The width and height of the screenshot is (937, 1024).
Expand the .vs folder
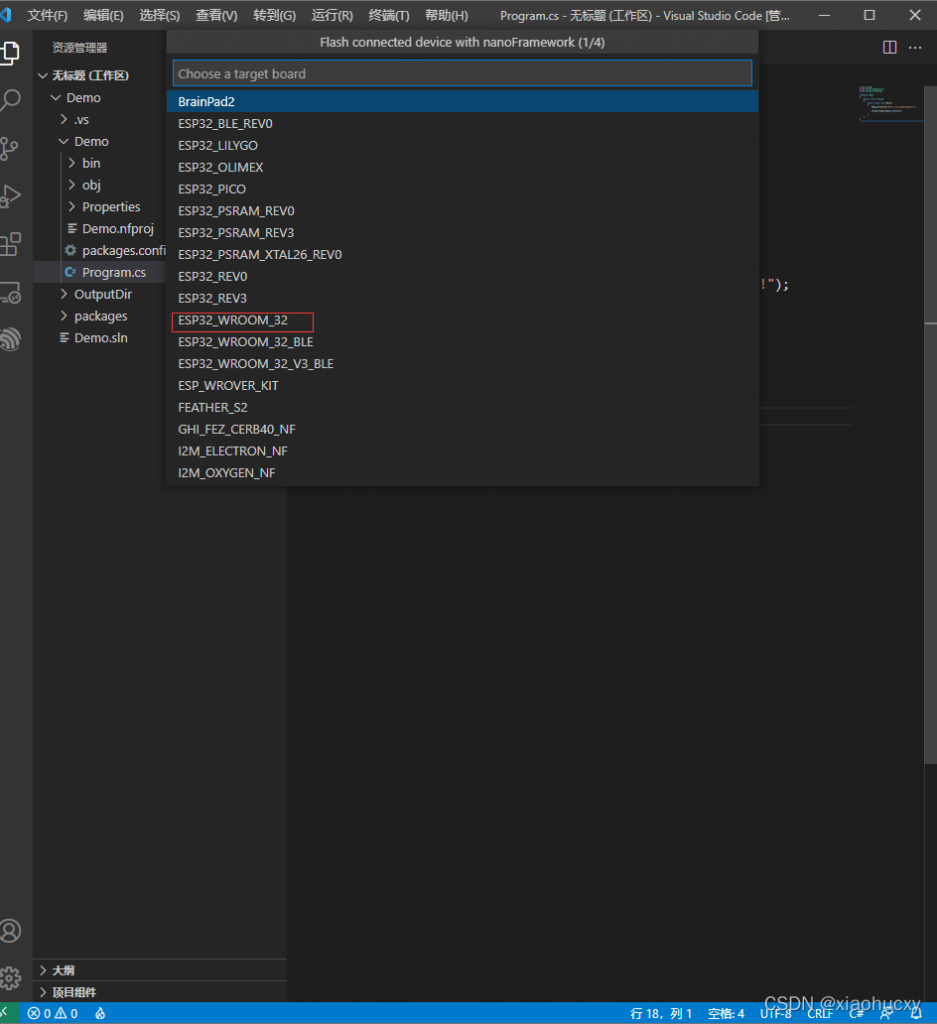(x=64, y=120)
